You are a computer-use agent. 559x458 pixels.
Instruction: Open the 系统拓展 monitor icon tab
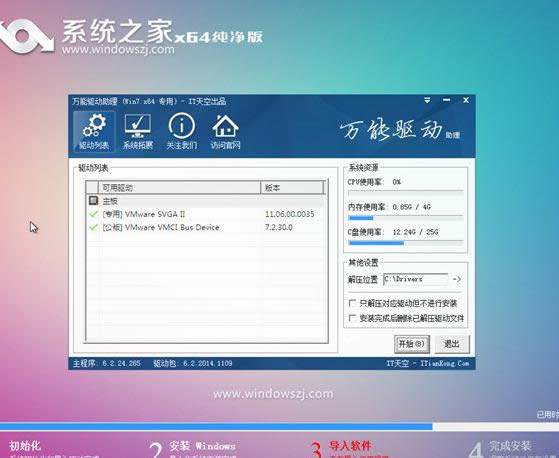(x=138, y=131)
